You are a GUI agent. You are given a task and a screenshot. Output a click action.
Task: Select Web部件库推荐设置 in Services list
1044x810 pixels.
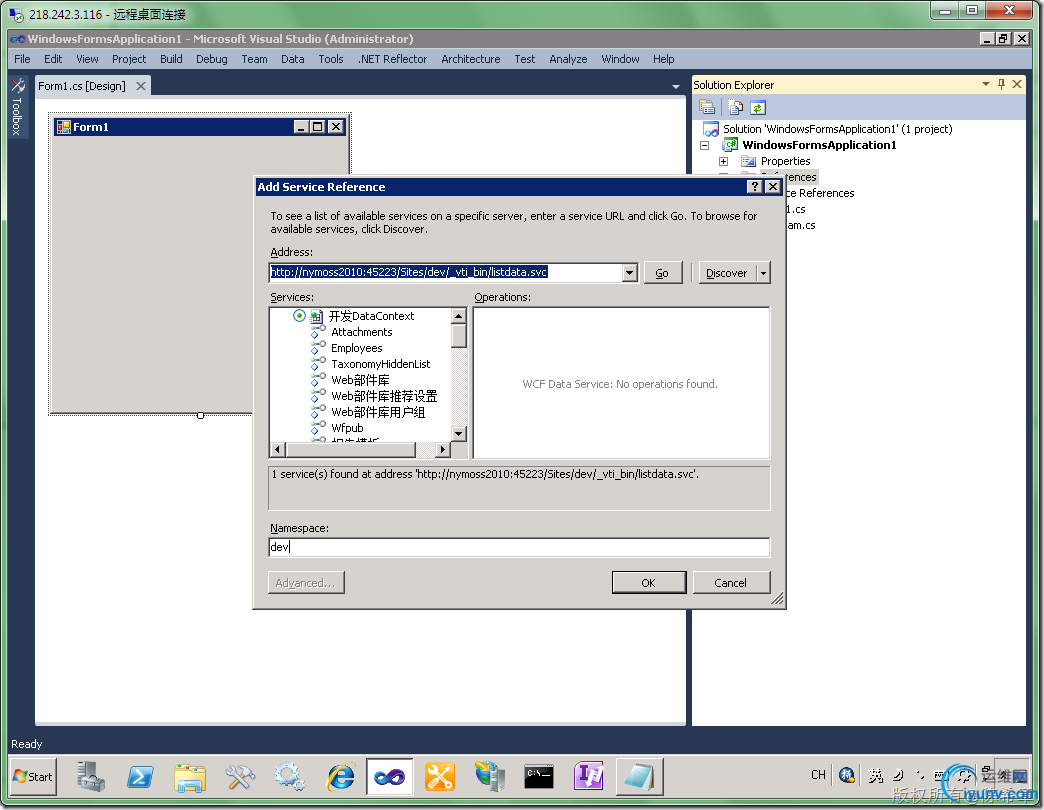point(384,396)
